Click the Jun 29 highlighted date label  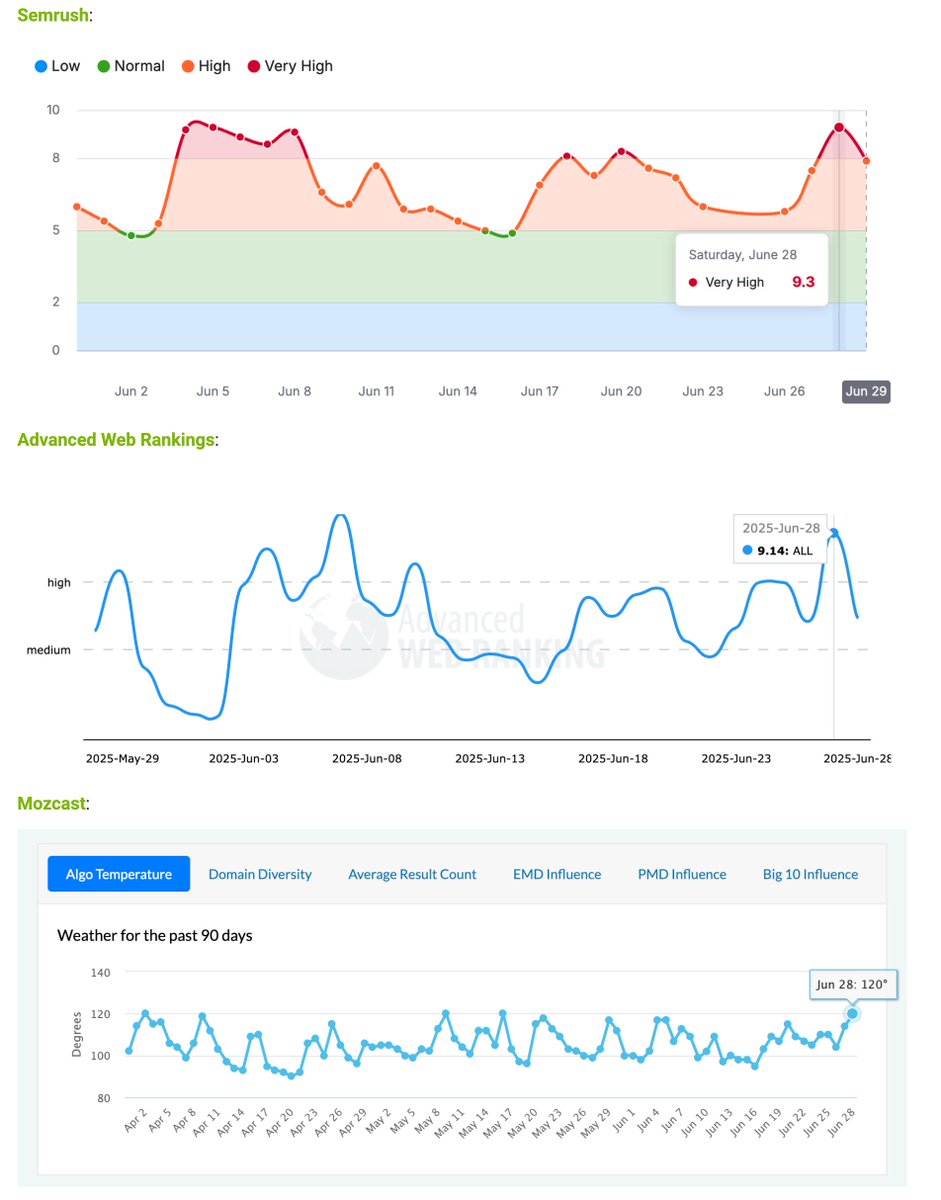click(866, 391)
